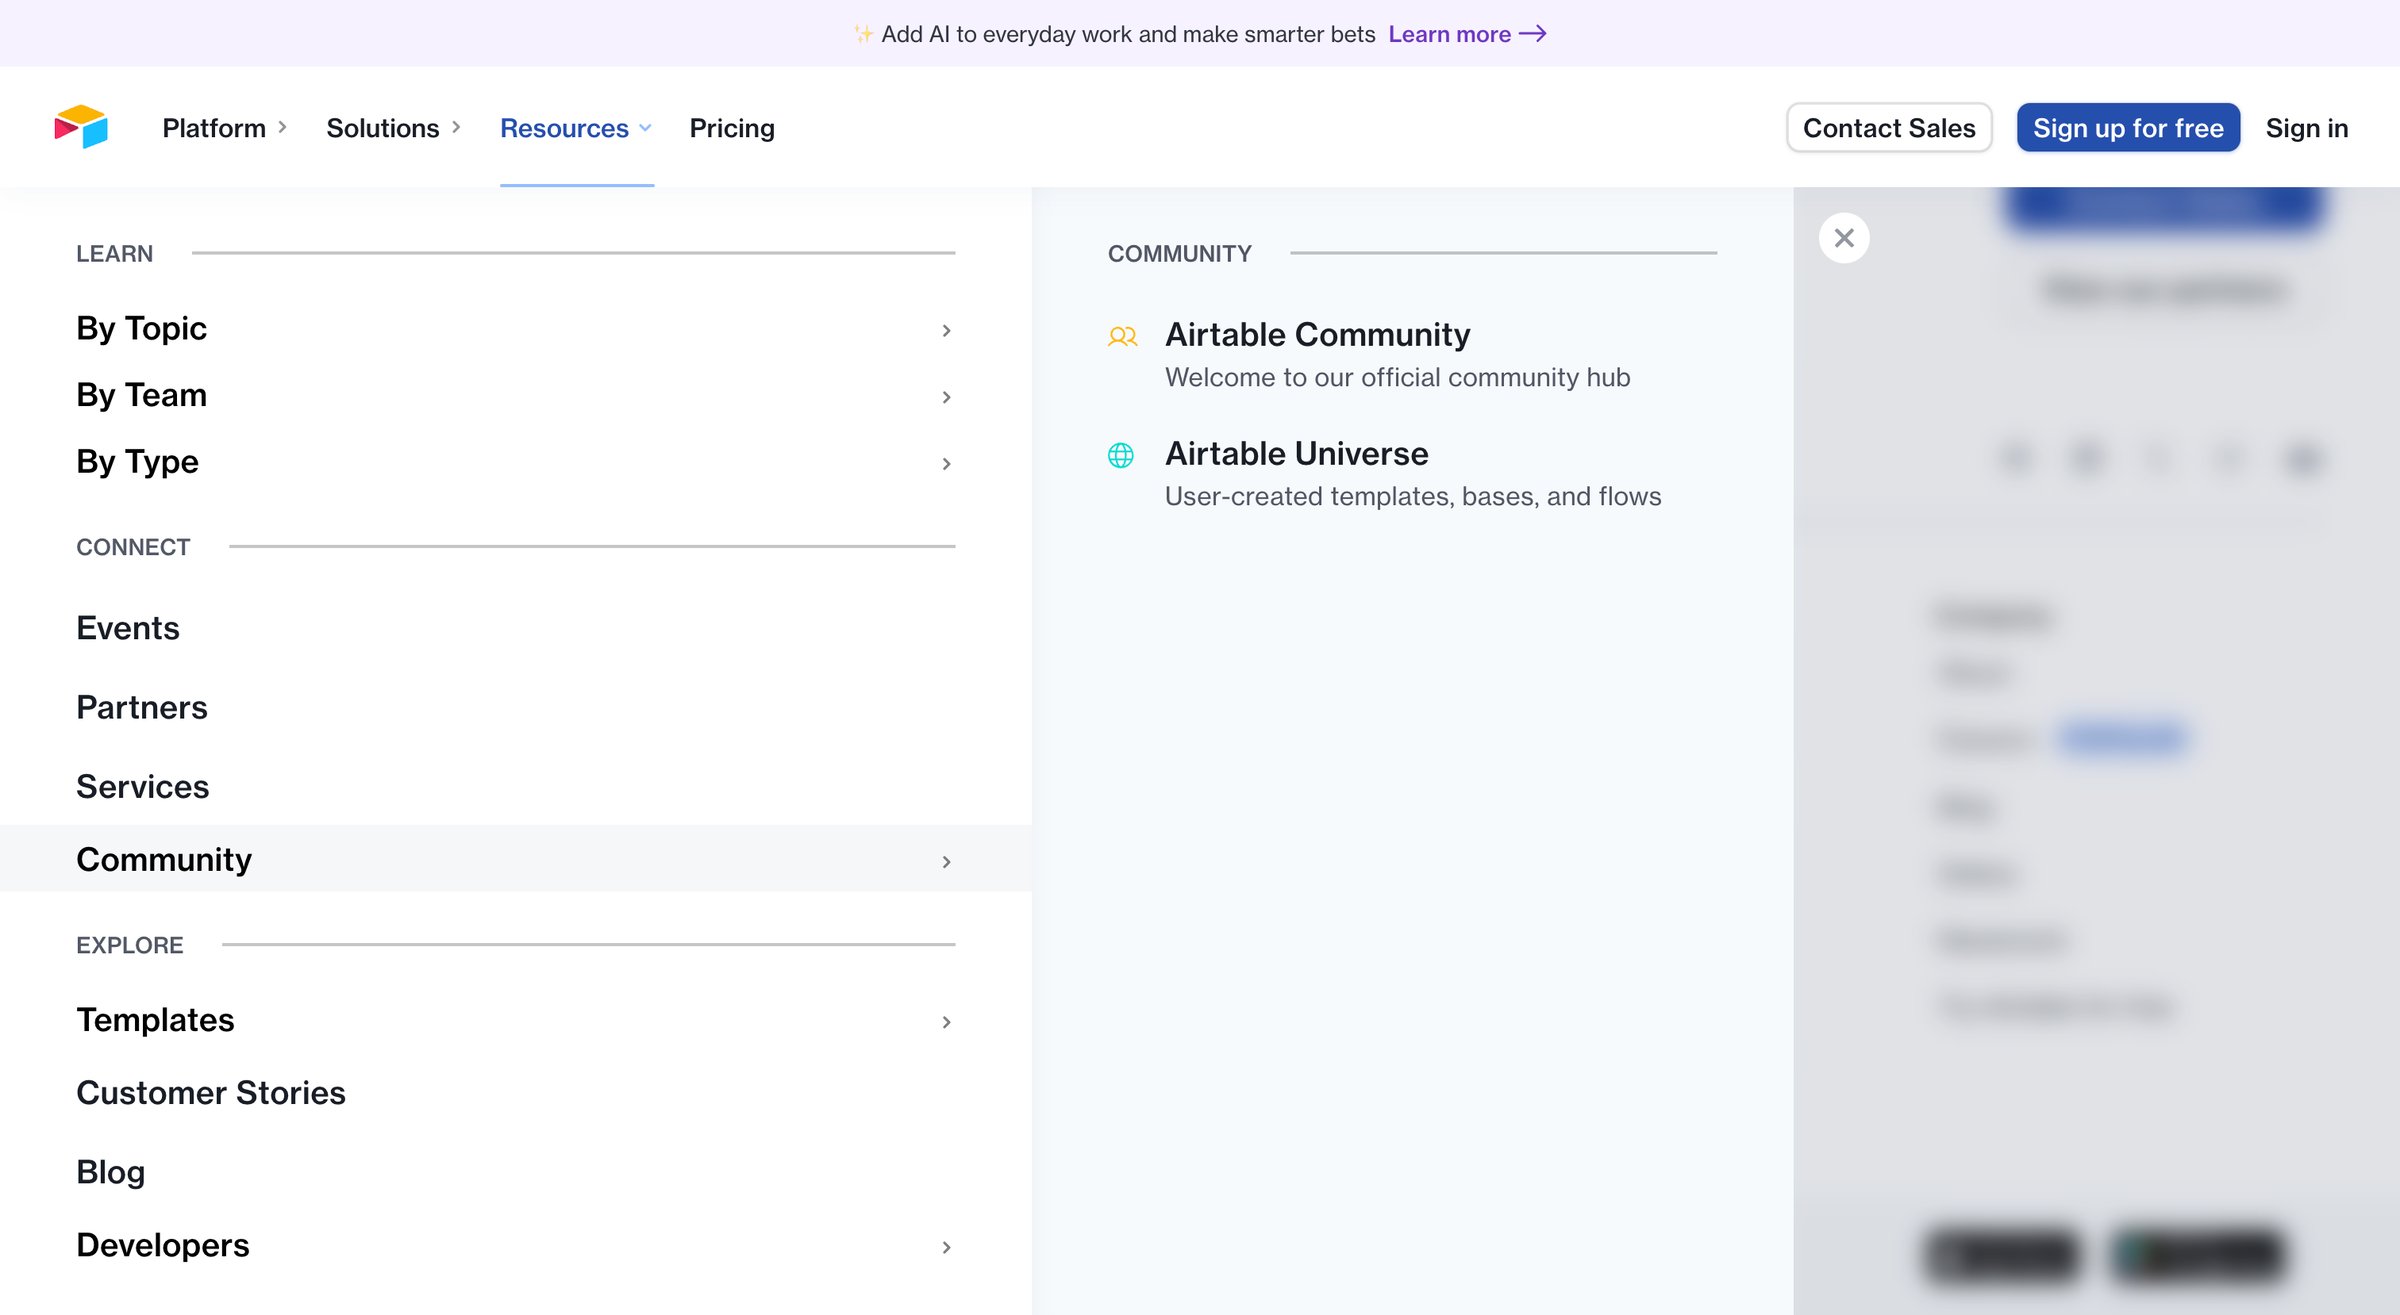
Task: Collapse the Resources dropdown menu
Action: 576,128
